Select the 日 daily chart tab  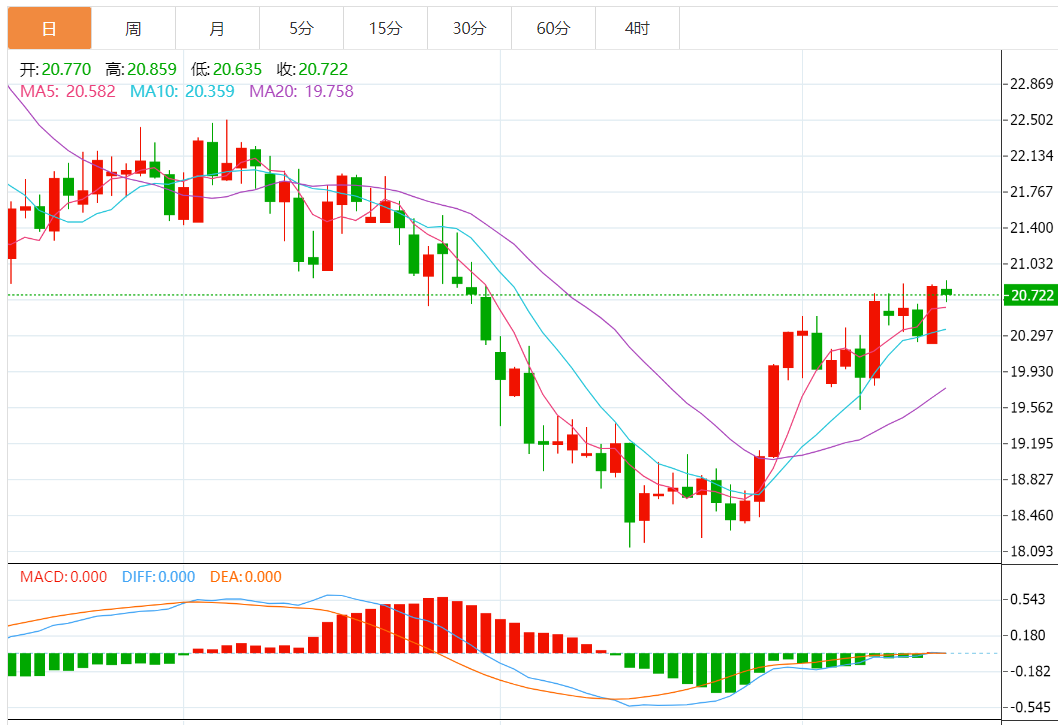49,28
